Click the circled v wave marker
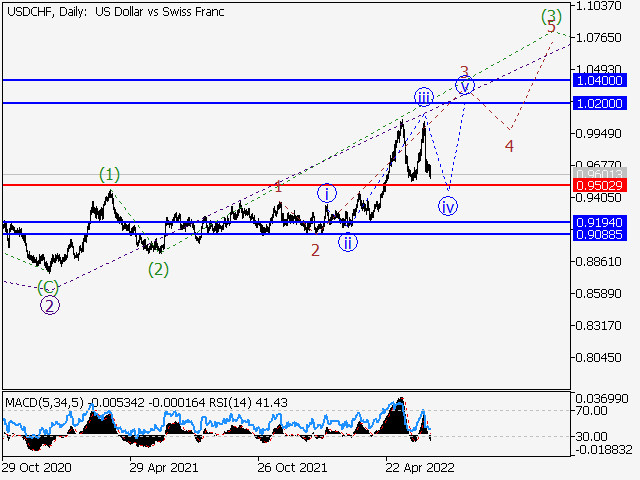 tap(464, 86)
